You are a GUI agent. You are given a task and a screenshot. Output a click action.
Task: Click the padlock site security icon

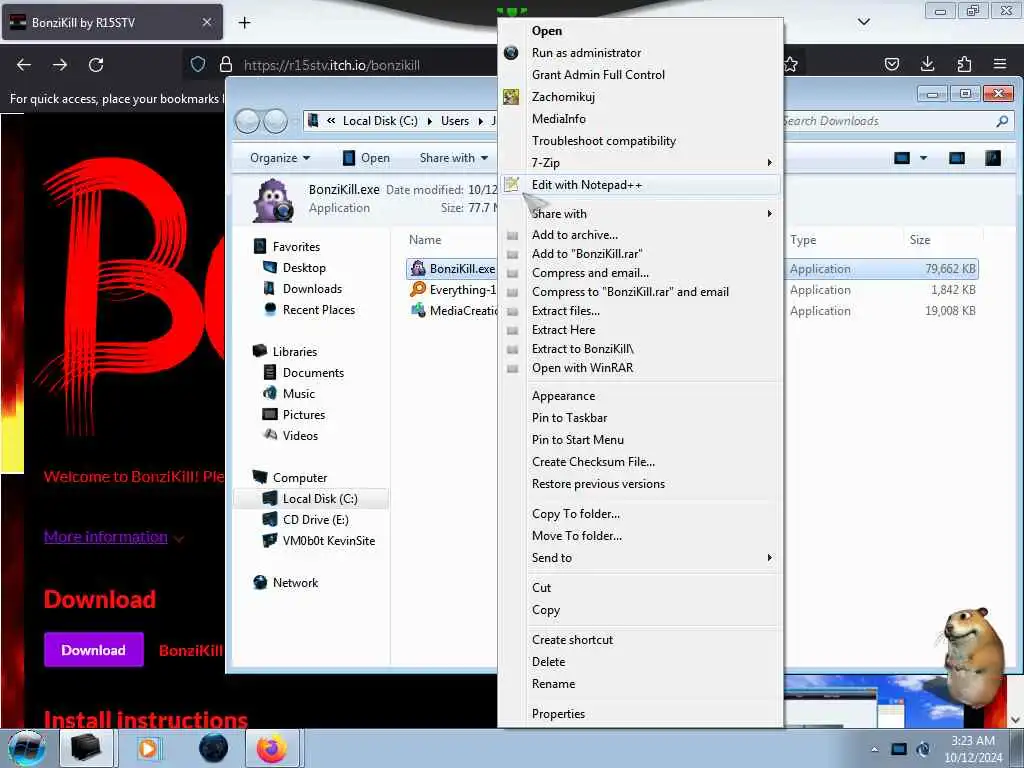coord(226,64)
